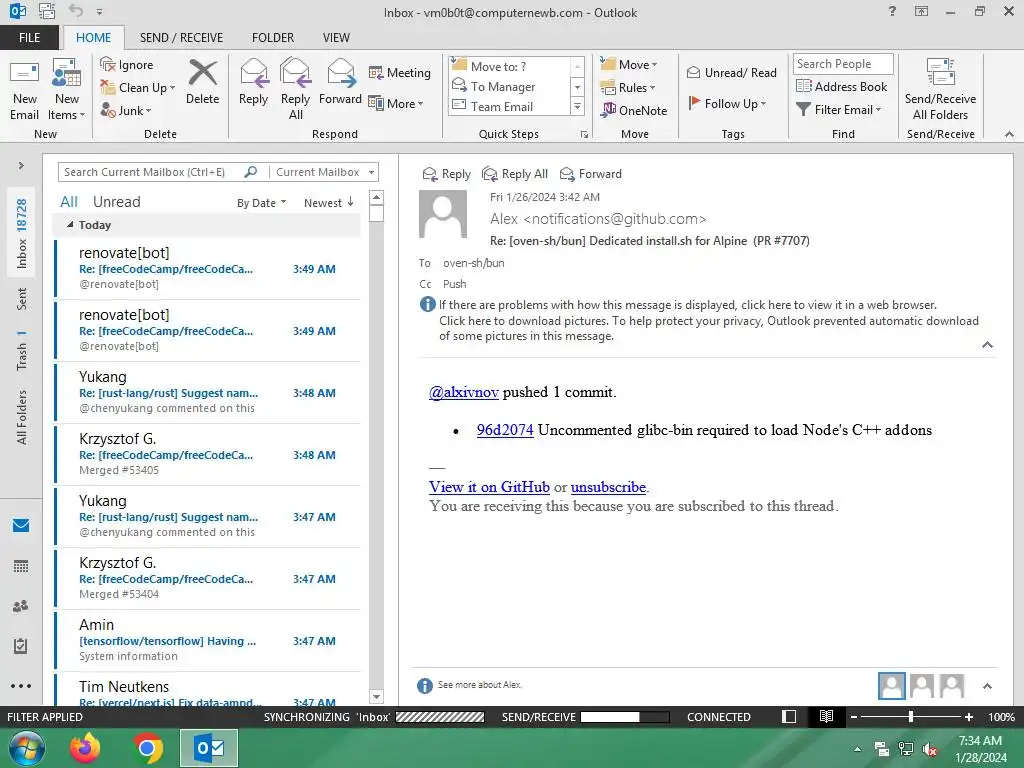The image size is (1024, 768).
Task: Open more navigation options
Action: (x=21, y=686)
